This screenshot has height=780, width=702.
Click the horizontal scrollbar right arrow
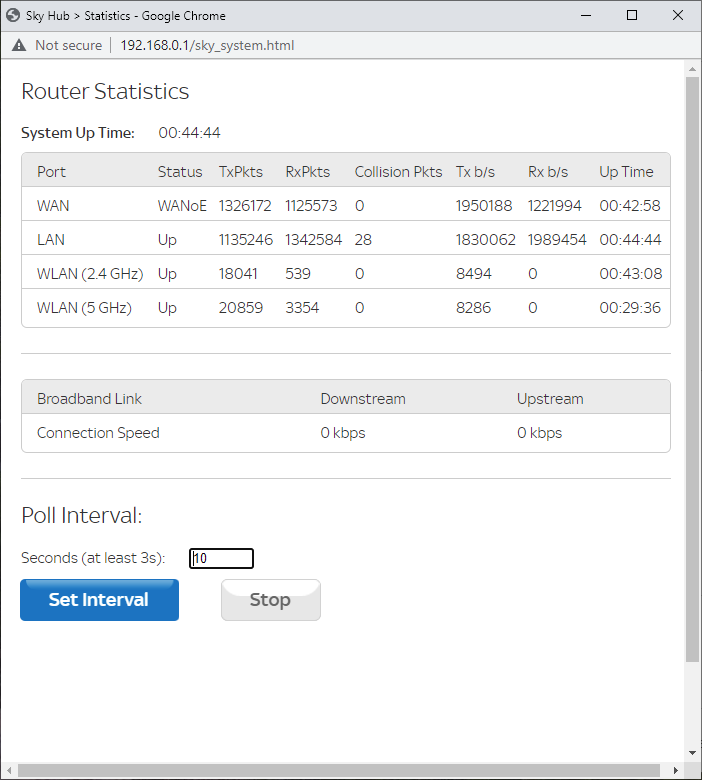coord(675,771)
